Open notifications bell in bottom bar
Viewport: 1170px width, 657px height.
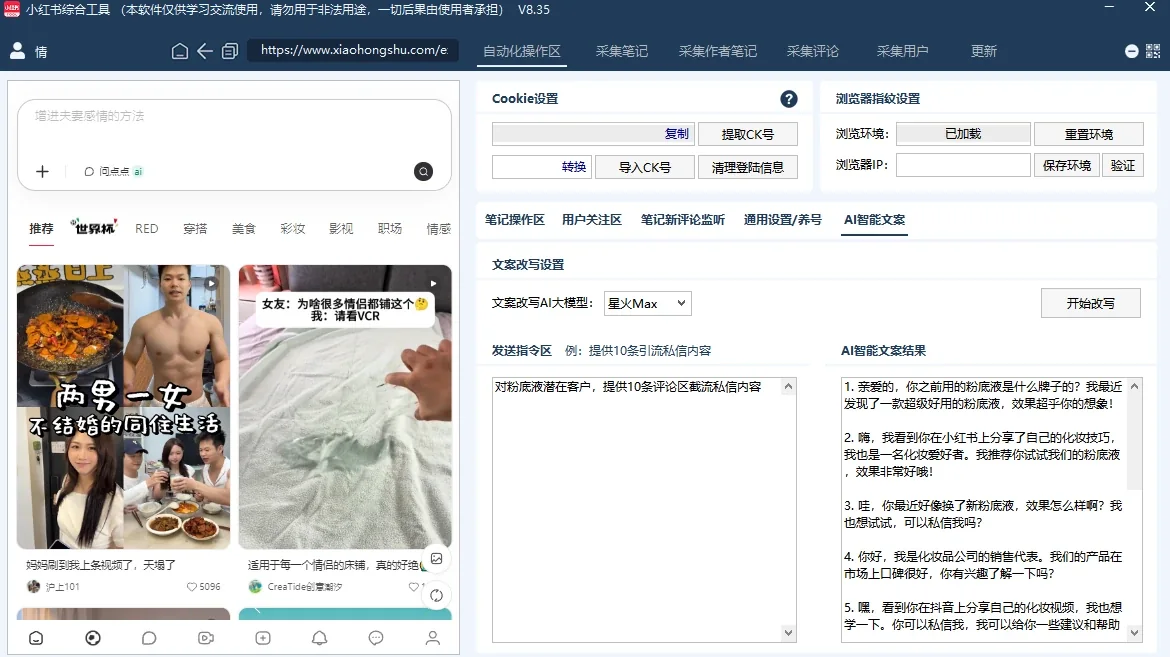click(x=319, y=638)
